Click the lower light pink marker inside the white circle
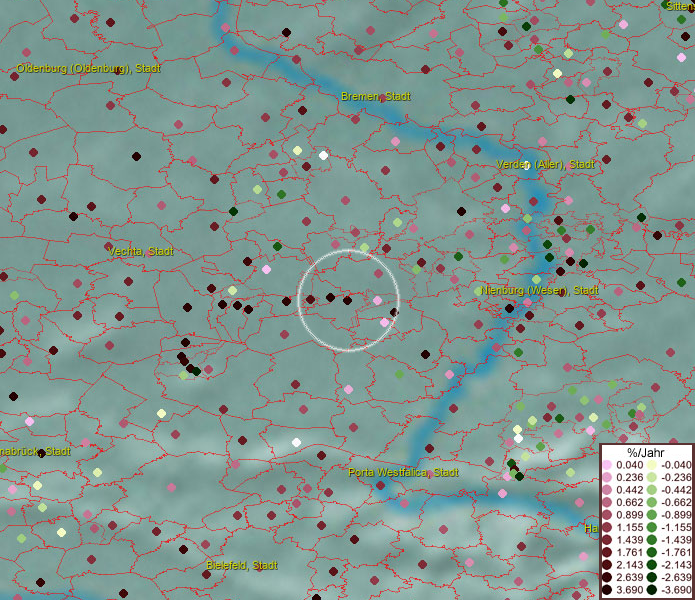Image resolution: width=695 pixels, height=600 pixels. [x=384, y=322]
